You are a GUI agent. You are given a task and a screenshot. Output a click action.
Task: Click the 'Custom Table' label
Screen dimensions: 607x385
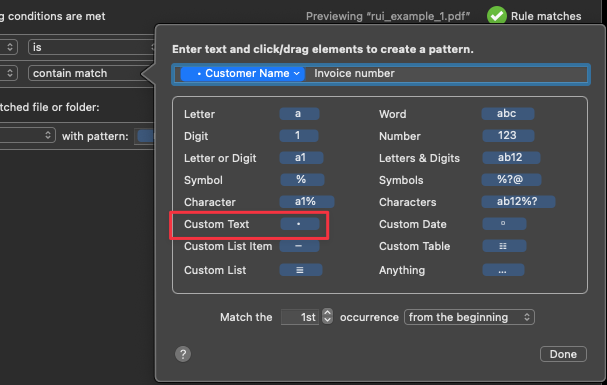pos(415,246)
